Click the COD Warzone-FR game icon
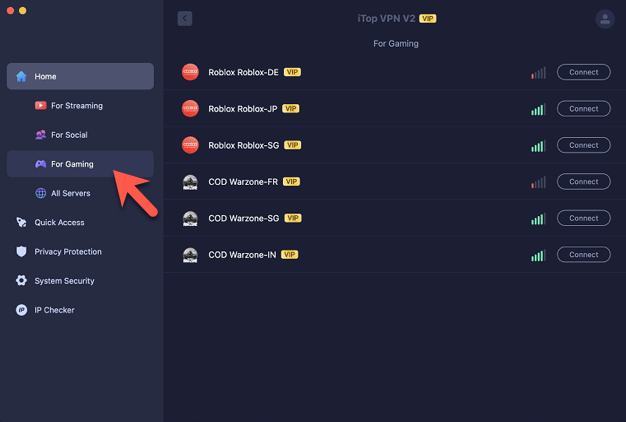 pos(190,182)
